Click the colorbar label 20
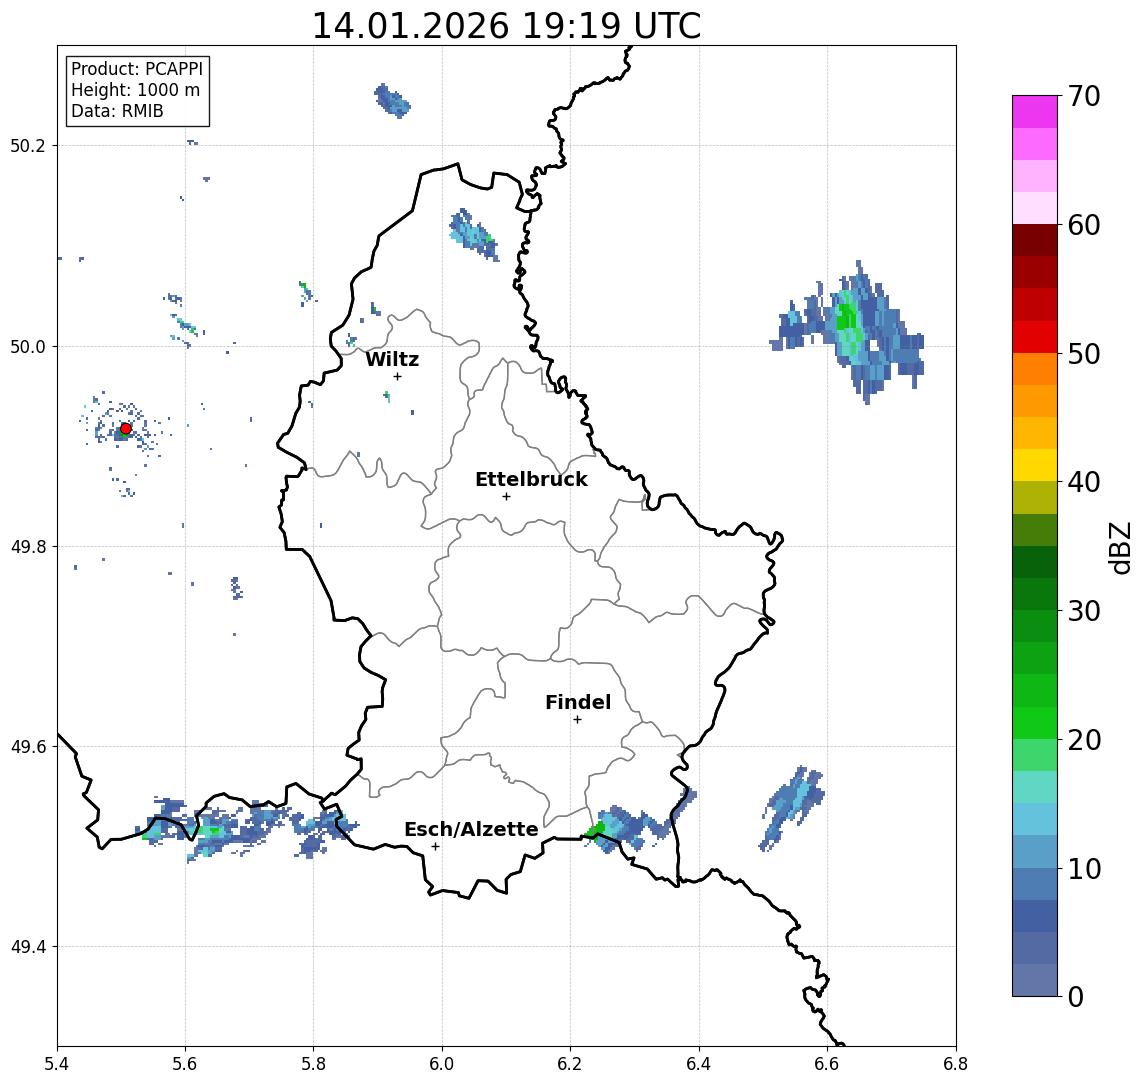The image size is (1145, 1084). 1084,740
